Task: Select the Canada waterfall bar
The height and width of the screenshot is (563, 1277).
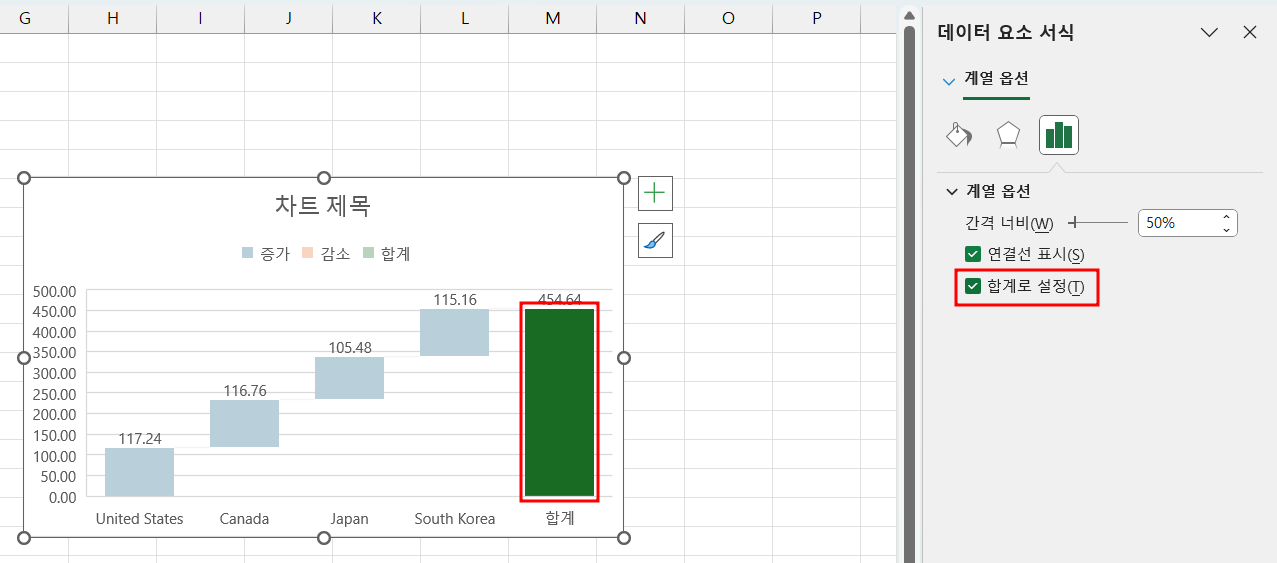Action: click(244, 424)
